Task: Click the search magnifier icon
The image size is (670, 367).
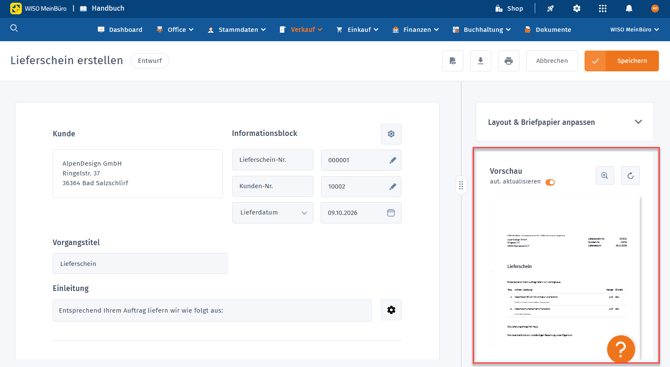Action: pos(14,28)
